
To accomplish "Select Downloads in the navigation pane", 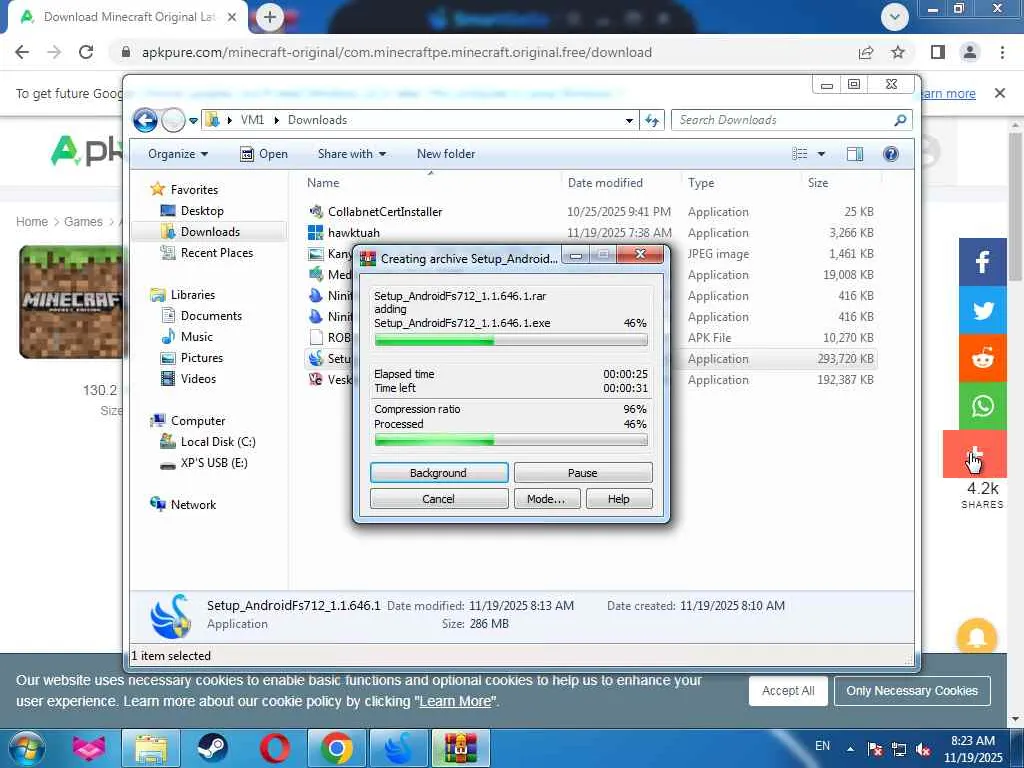I will [210, 232].
